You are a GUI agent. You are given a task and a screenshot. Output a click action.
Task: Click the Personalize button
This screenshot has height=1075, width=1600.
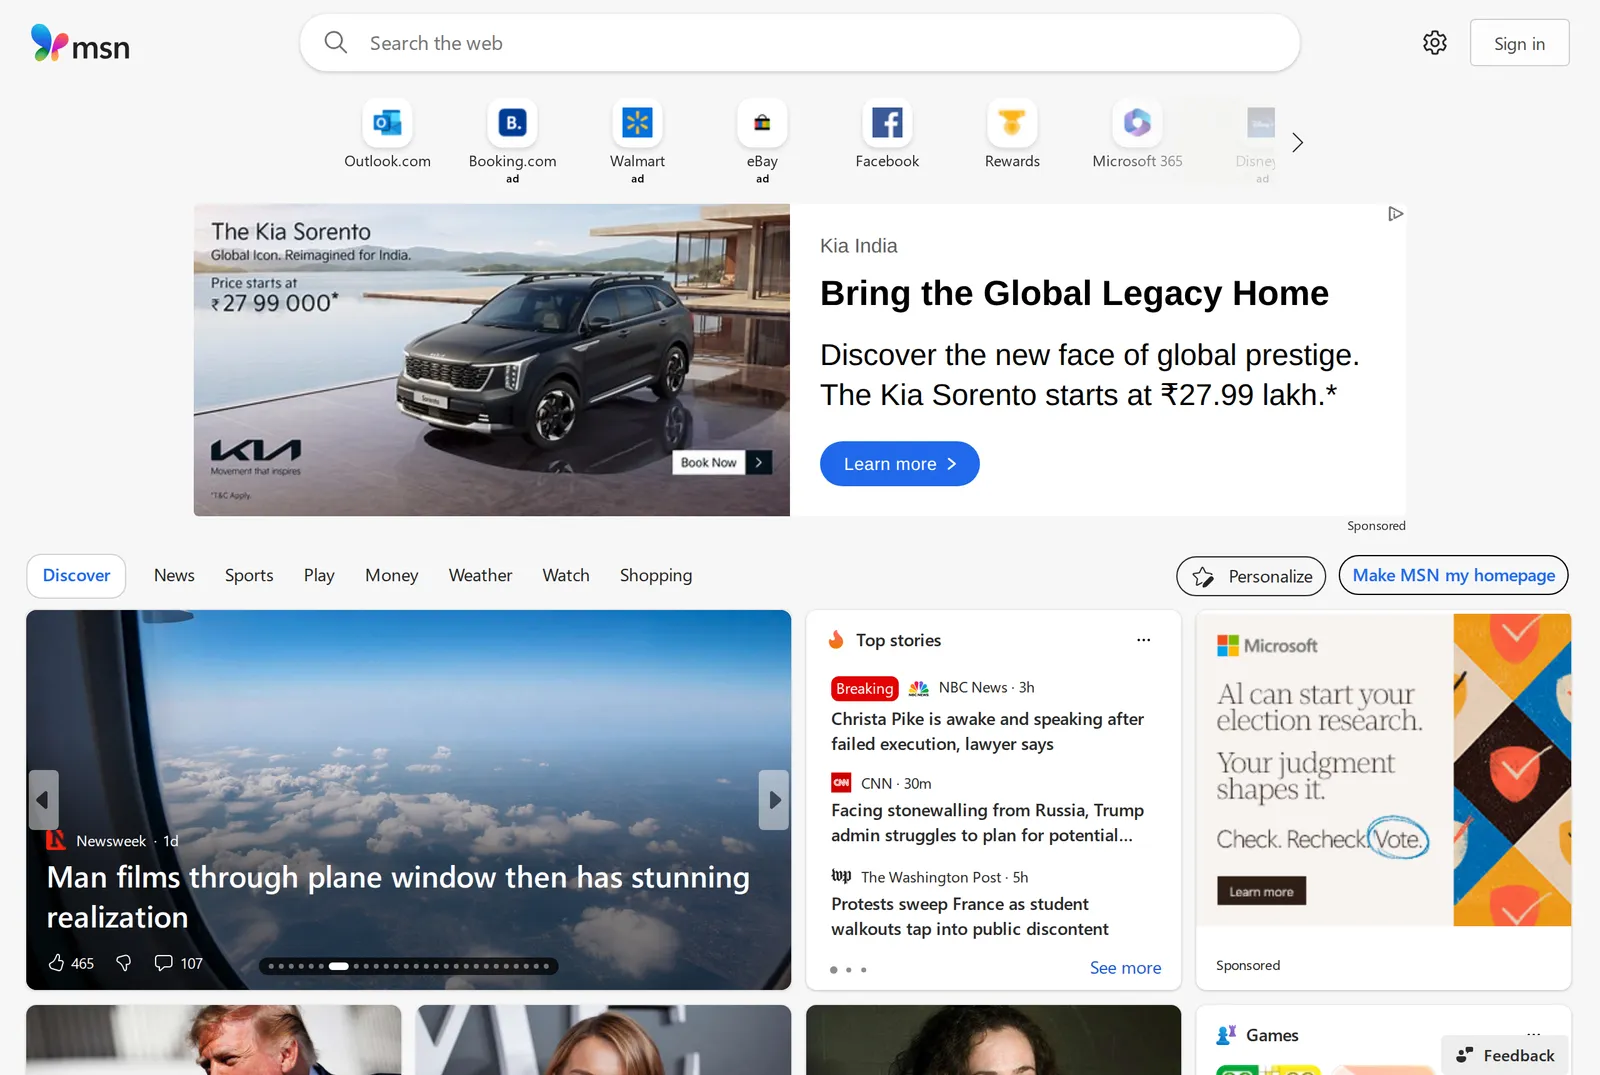pos(1251,576)
